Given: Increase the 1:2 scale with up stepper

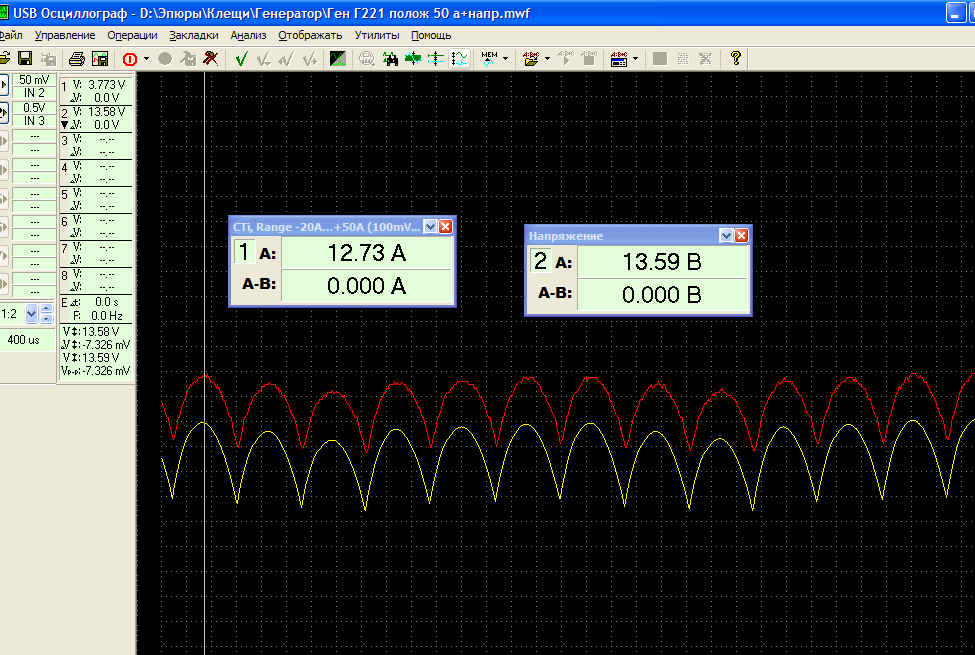Looking at the screenshot, I should tap(47, 309).
